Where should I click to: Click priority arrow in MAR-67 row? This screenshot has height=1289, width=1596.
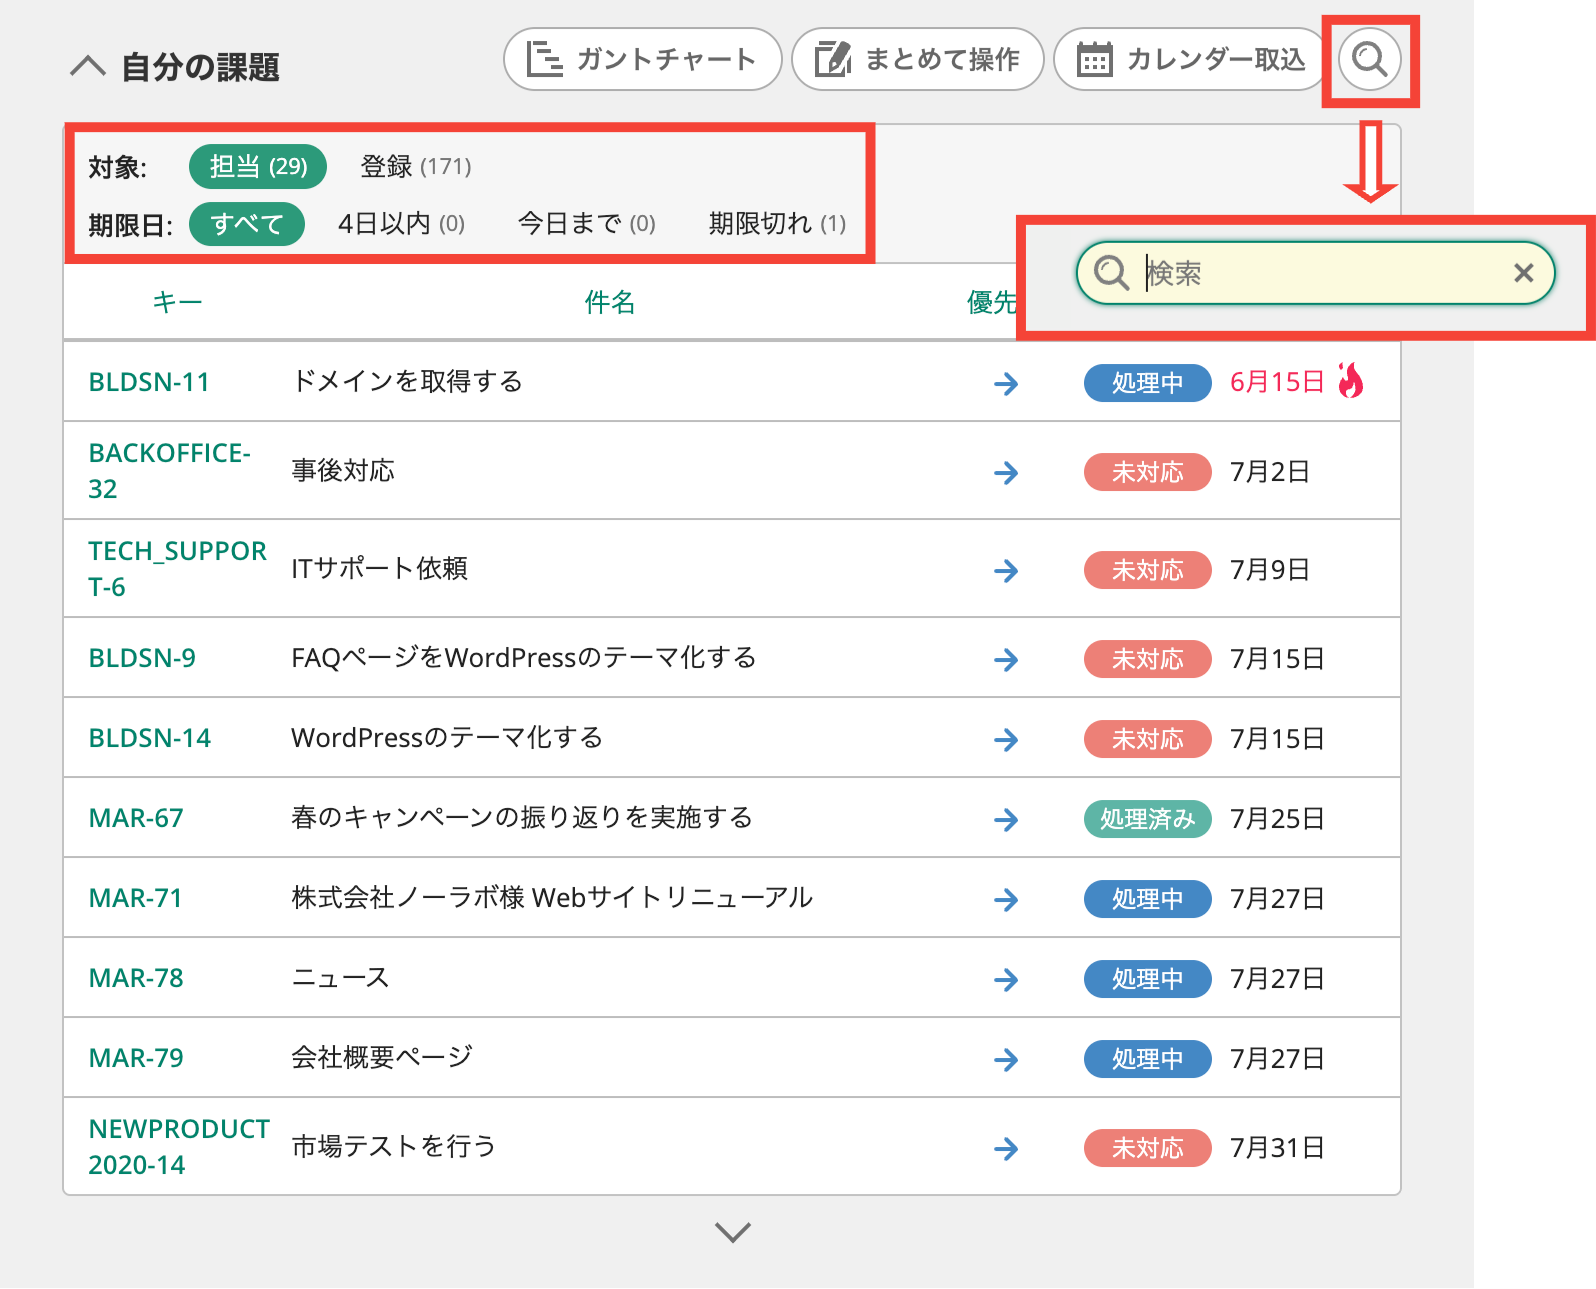1006,819
